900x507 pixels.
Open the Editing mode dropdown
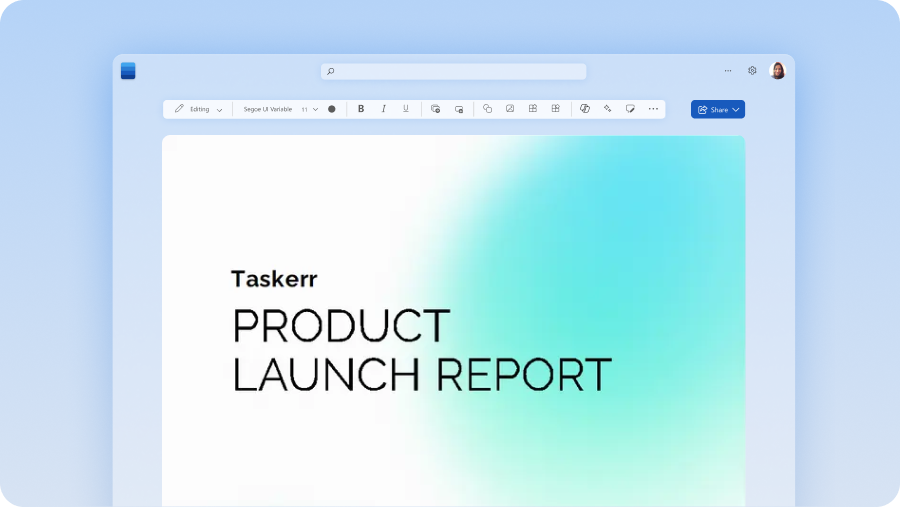[198, 109]
